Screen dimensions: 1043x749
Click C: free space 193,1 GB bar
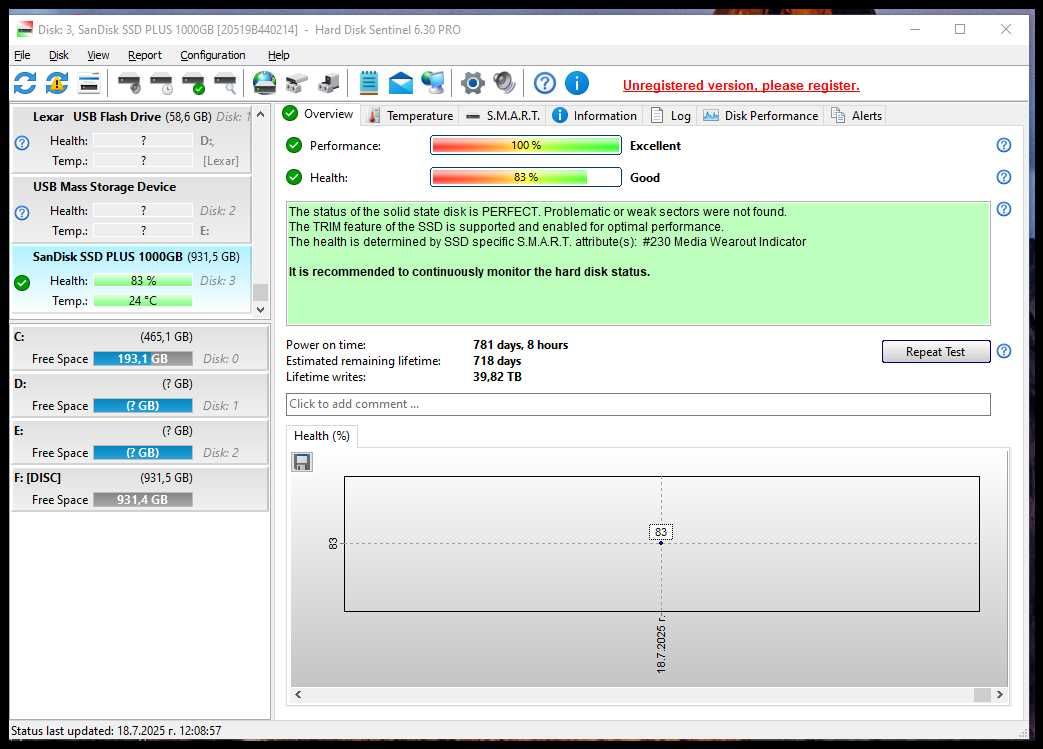coord(143,359)
